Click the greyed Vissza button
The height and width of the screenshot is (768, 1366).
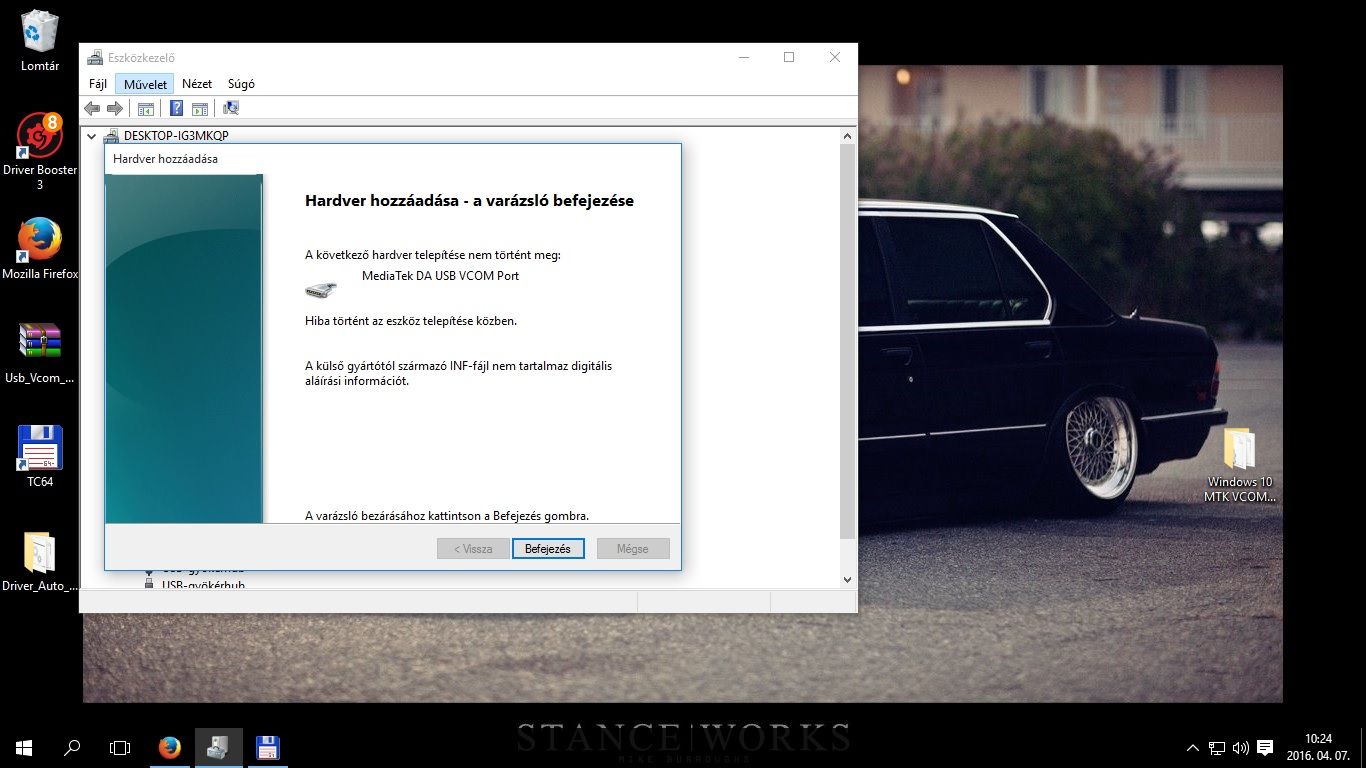473,549
